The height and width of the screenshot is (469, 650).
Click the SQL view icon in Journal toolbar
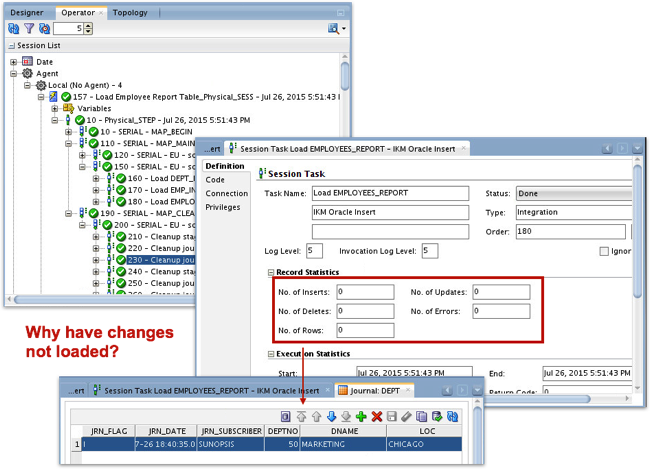point(286,416)
